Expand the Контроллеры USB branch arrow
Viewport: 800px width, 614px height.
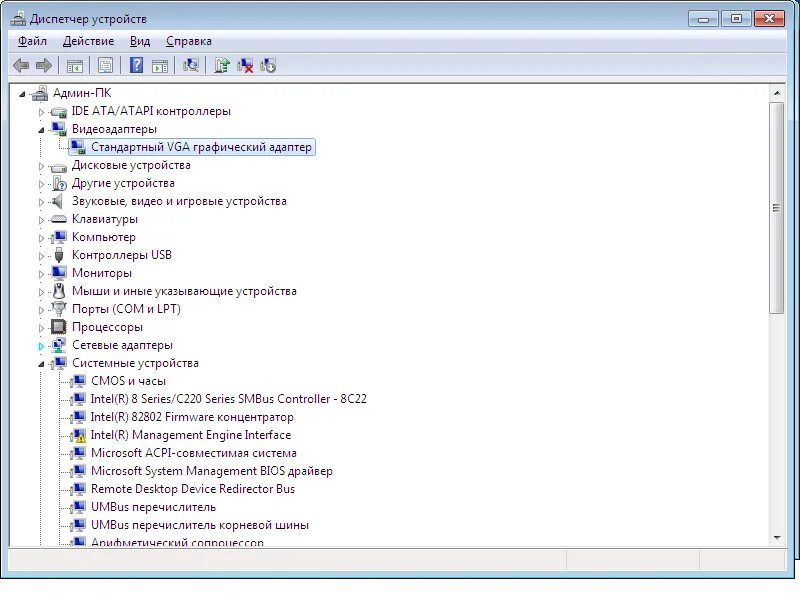click(x=41, y=256)
